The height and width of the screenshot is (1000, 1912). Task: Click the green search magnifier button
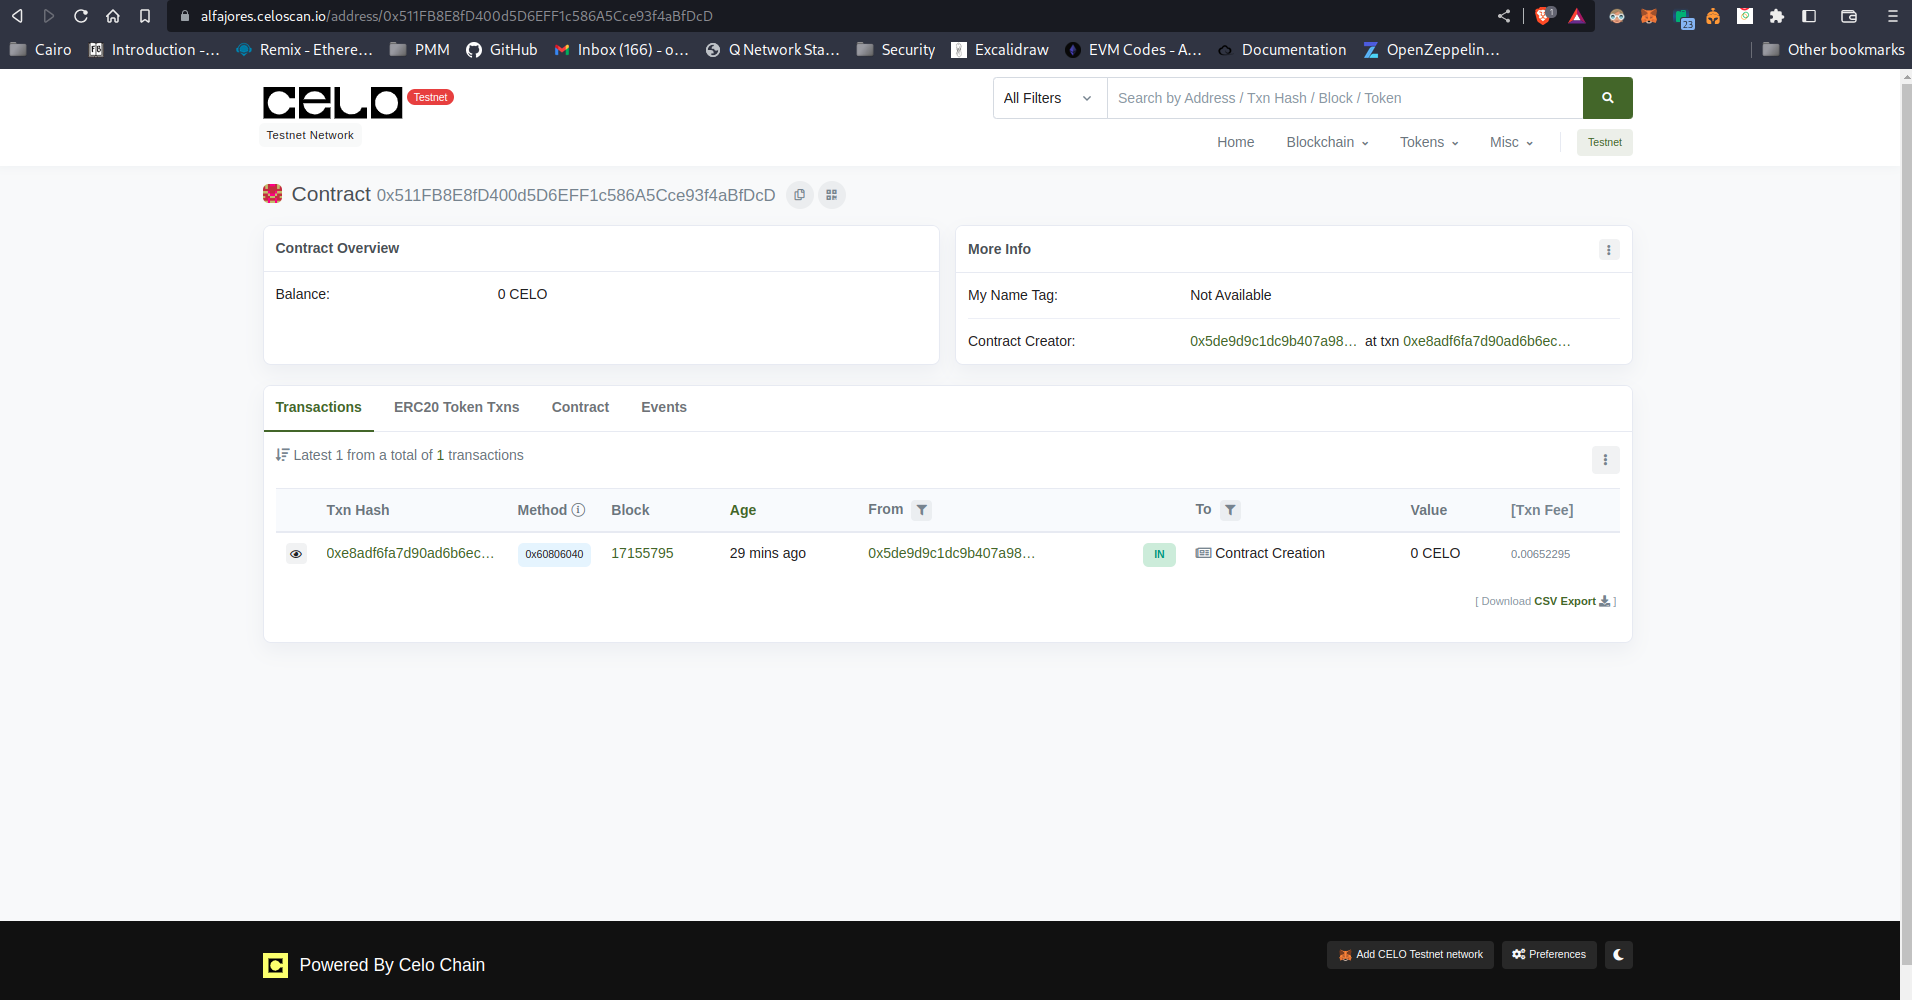point(1608,98)
